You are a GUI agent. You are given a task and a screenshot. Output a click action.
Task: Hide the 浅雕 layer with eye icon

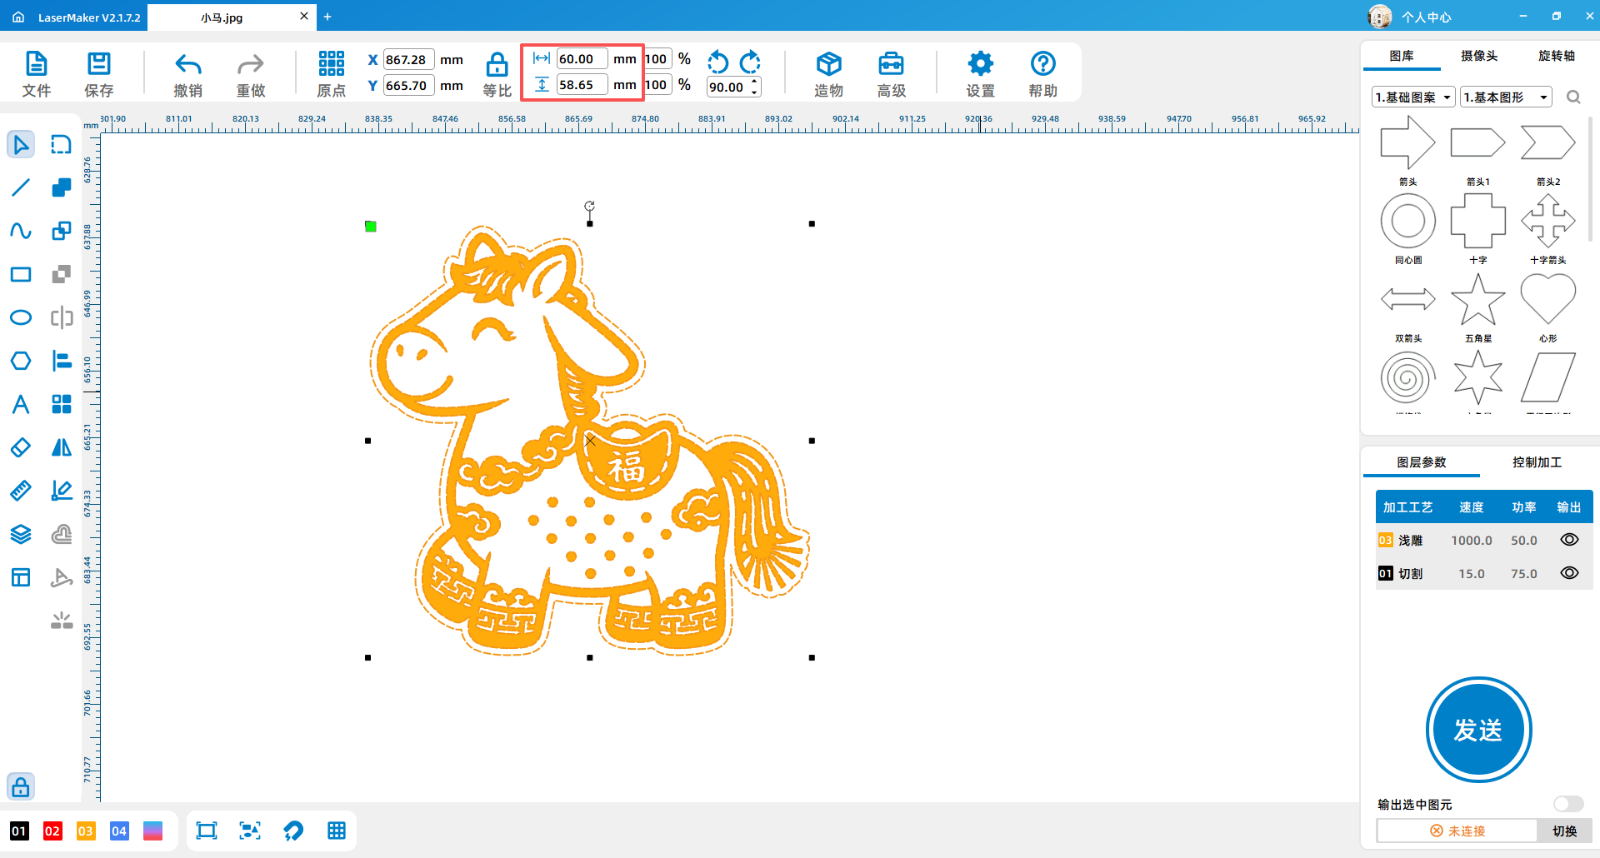click(x=1569, y=540)
